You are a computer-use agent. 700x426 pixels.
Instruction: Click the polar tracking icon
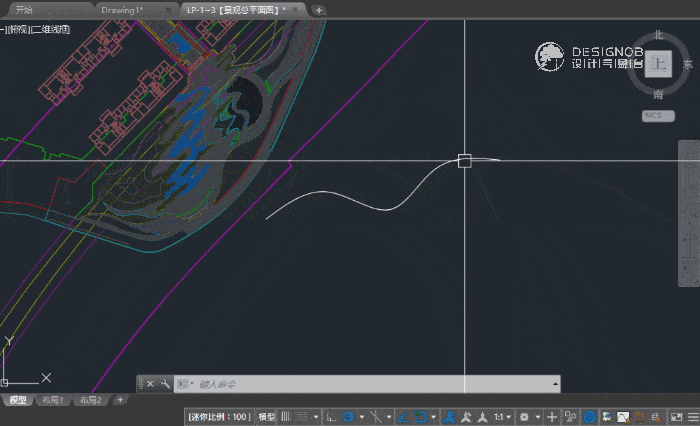click(348, 417)
